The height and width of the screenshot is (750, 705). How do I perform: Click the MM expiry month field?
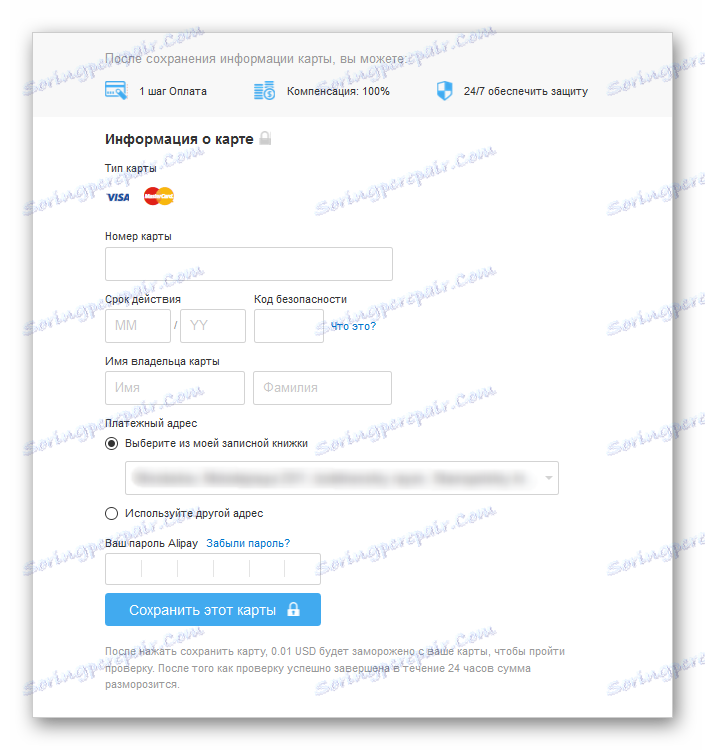pyautogui.click(x=138, y=326)
